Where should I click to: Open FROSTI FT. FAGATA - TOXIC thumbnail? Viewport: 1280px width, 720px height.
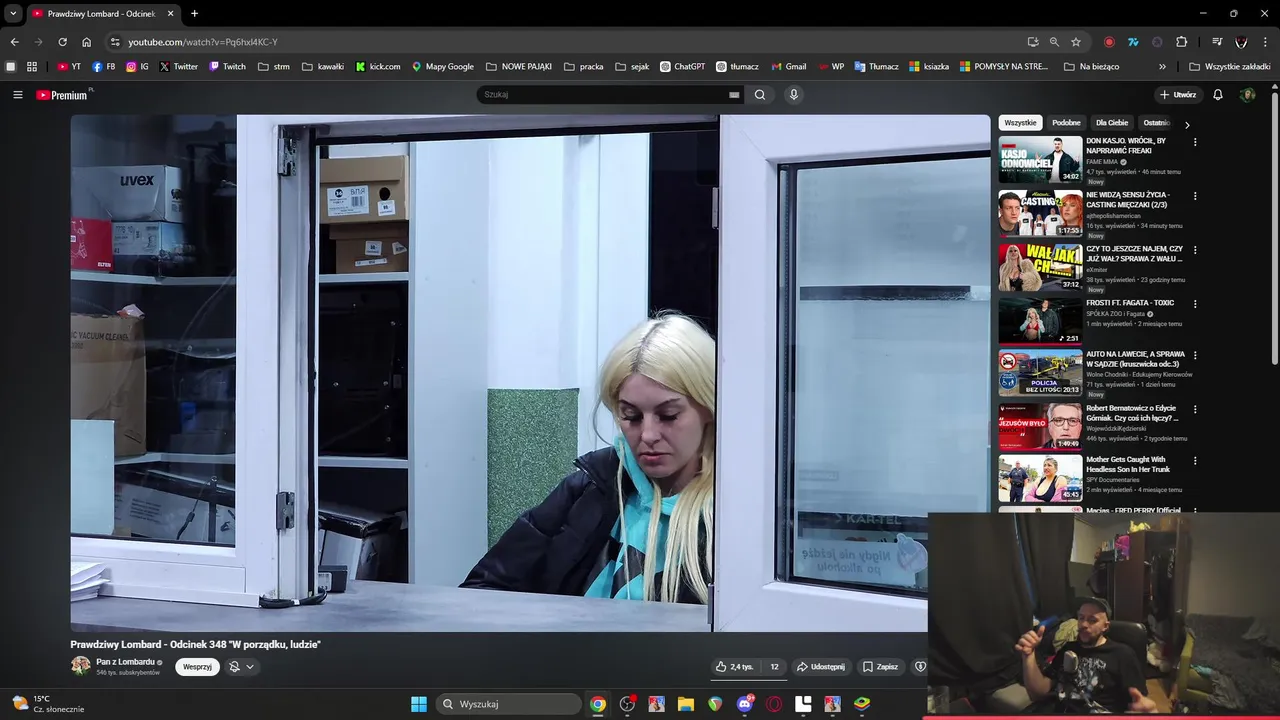coord(1040,321)
